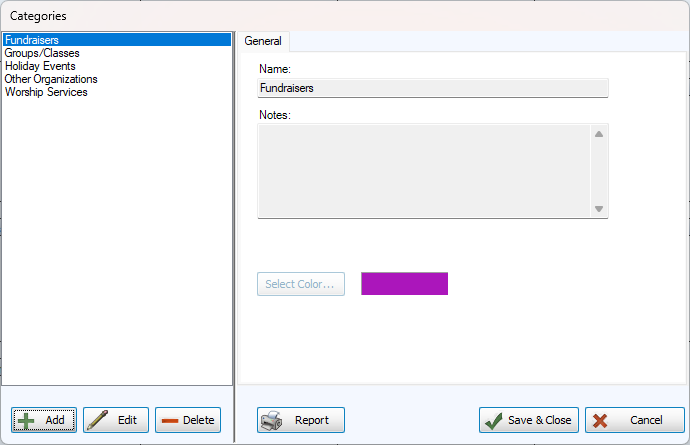The image size is (690, 445).
Task: Click the red X Cancel icon
Action: click(x=602, y=420)
